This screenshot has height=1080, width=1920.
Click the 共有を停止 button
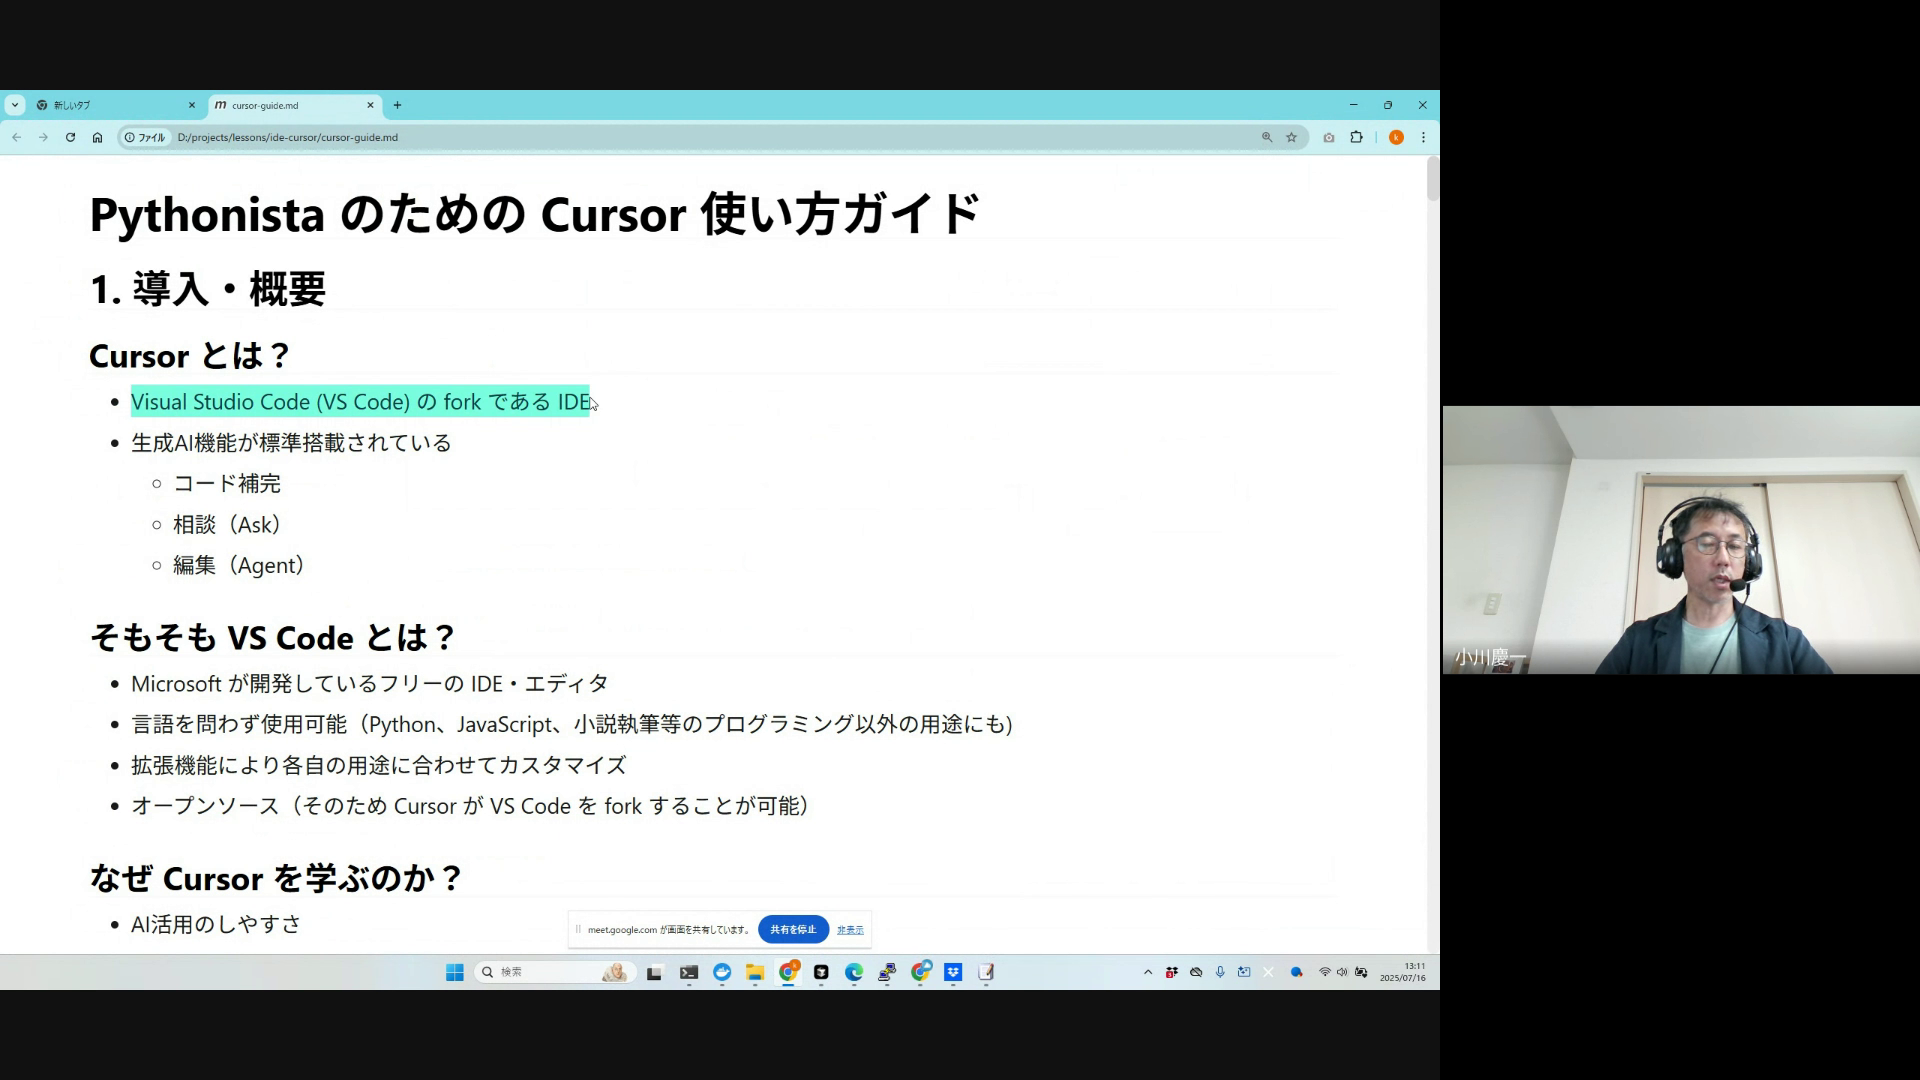793,929
